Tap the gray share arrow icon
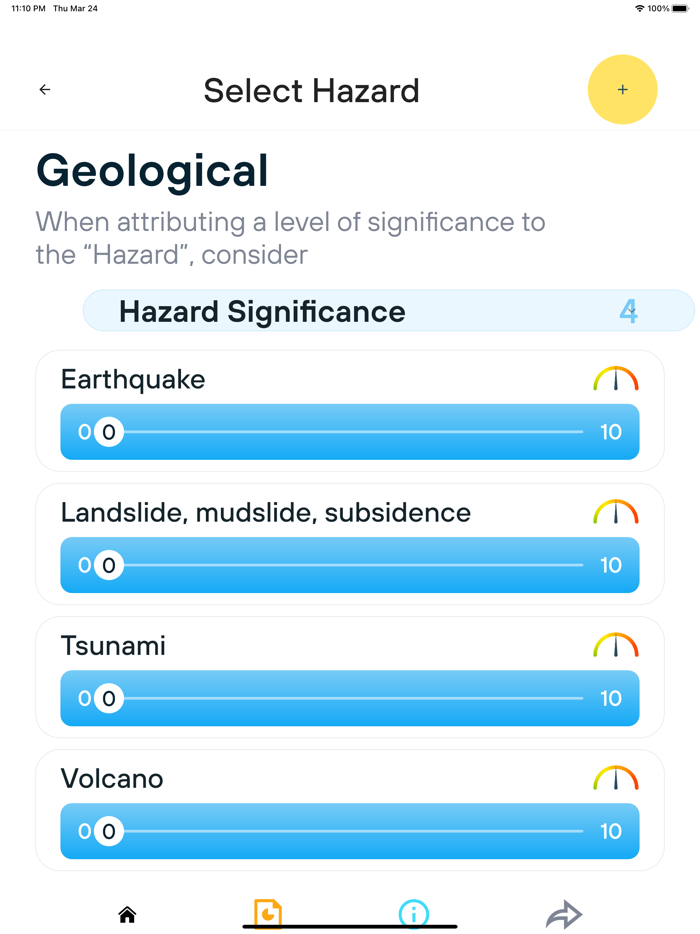 564,914
